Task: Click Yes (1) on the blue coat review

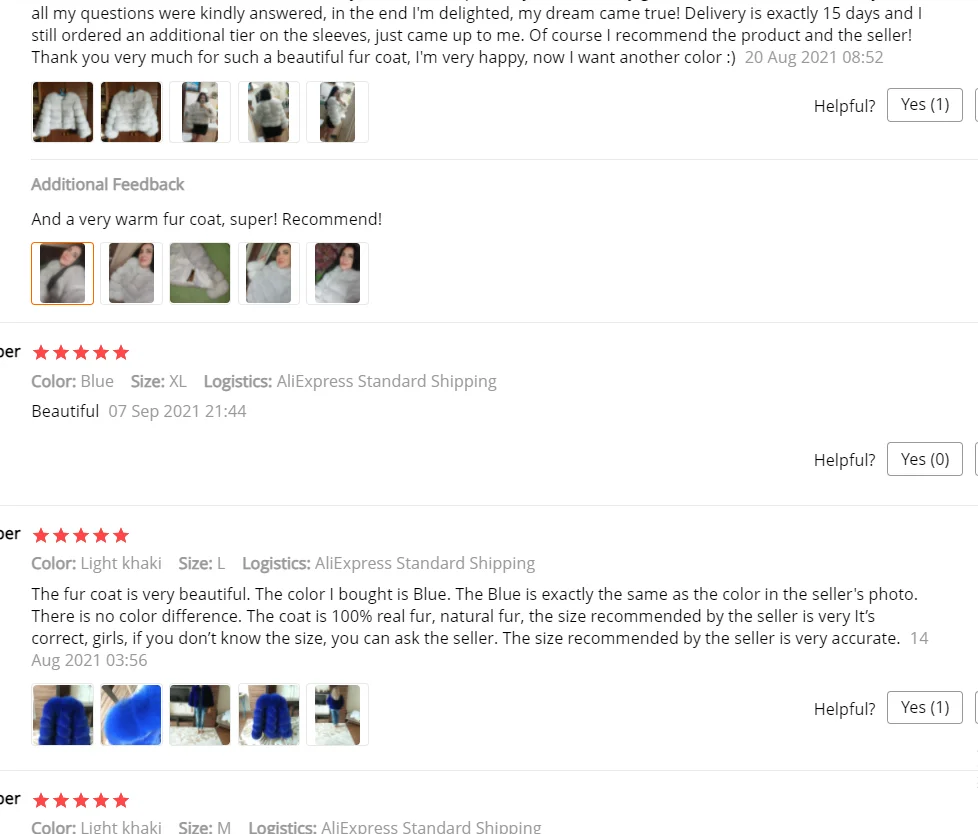Action: (x=925, y=707)
